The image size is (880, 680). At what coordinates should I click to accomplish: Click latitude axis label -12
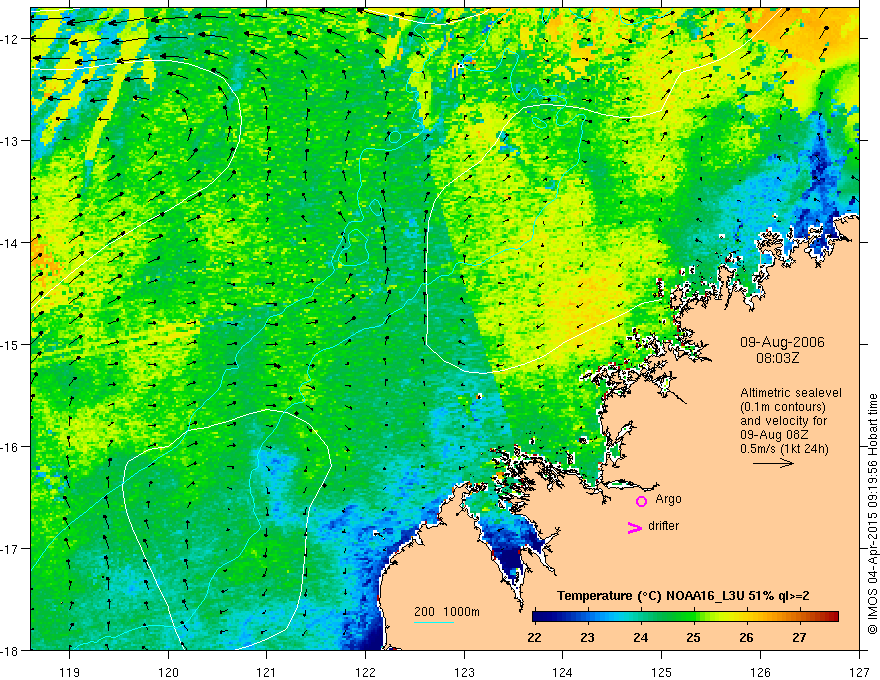(x=11, y=39)
